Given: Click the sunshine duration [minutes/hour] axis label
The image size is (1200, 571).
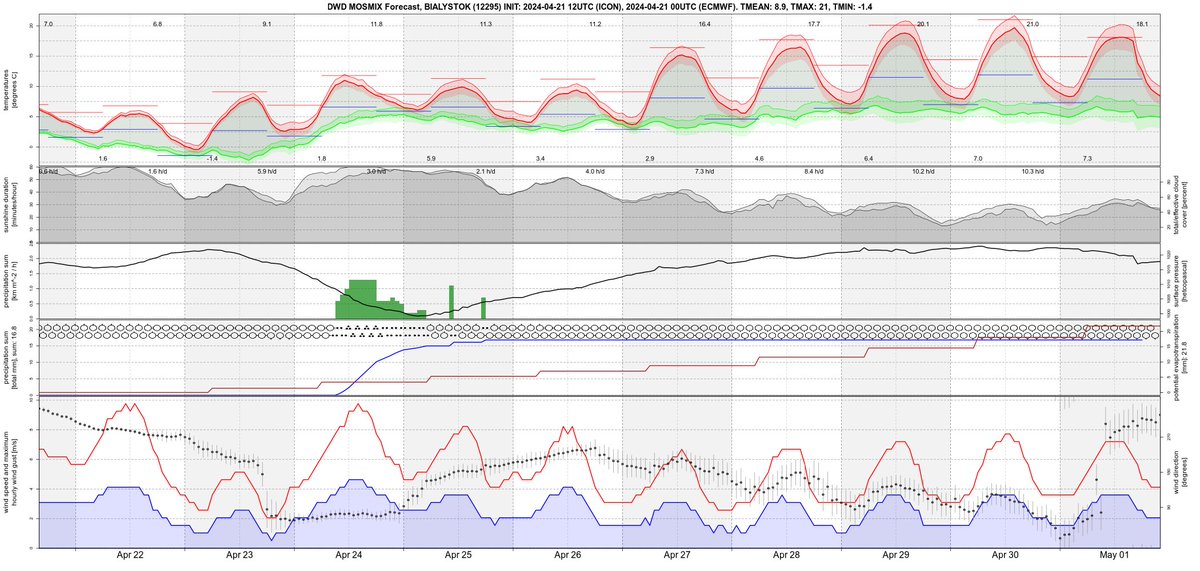Looking at the screenshot, I should click(x=11, y=203).
